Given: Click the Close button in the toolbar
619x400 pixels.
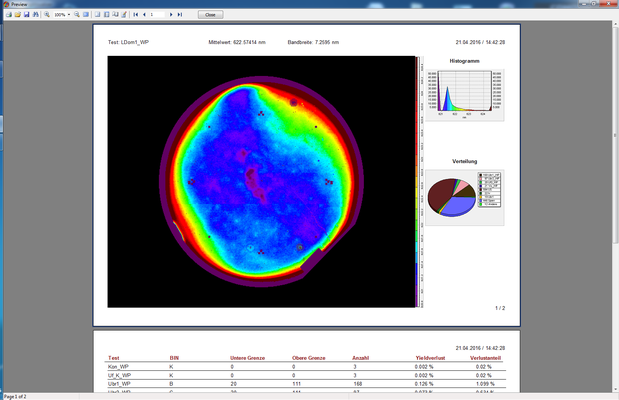Looking at the screenshot, I should pos(209,15).
